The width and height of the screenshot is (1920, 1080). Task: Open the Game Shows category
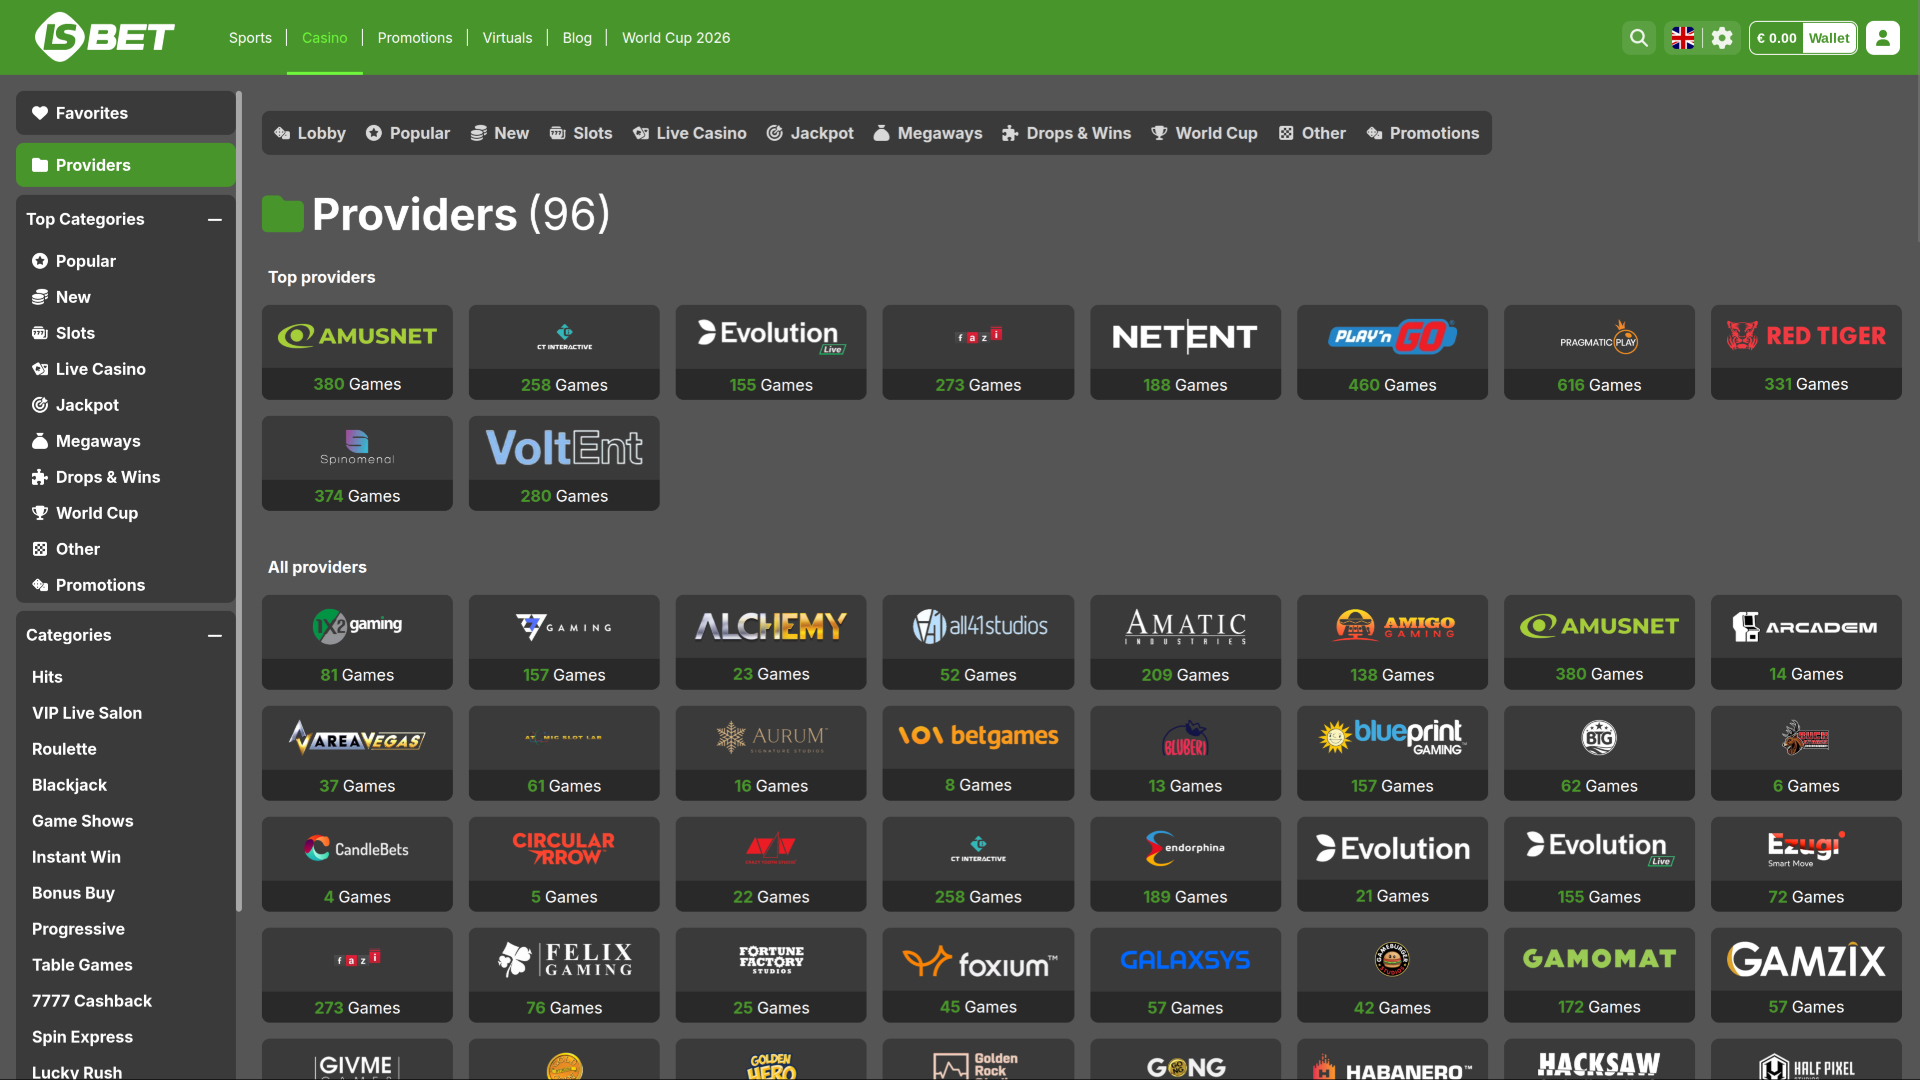126,821
